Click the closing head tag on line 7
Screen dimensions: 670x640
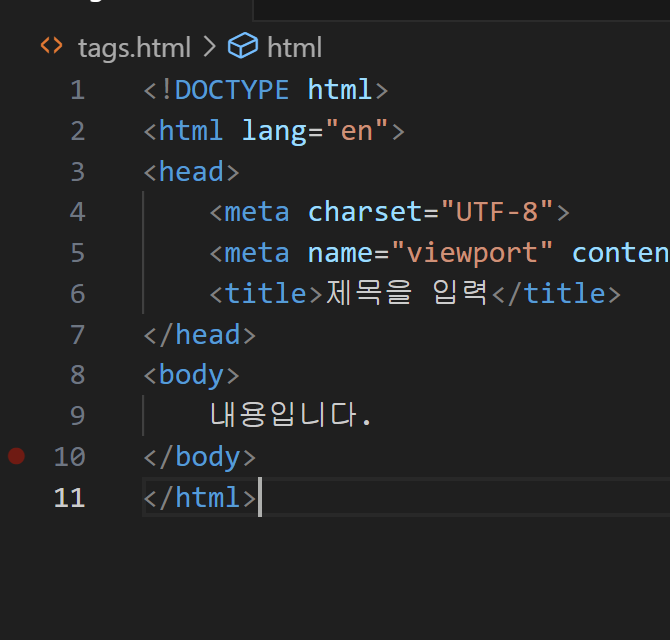coord(200,335)
